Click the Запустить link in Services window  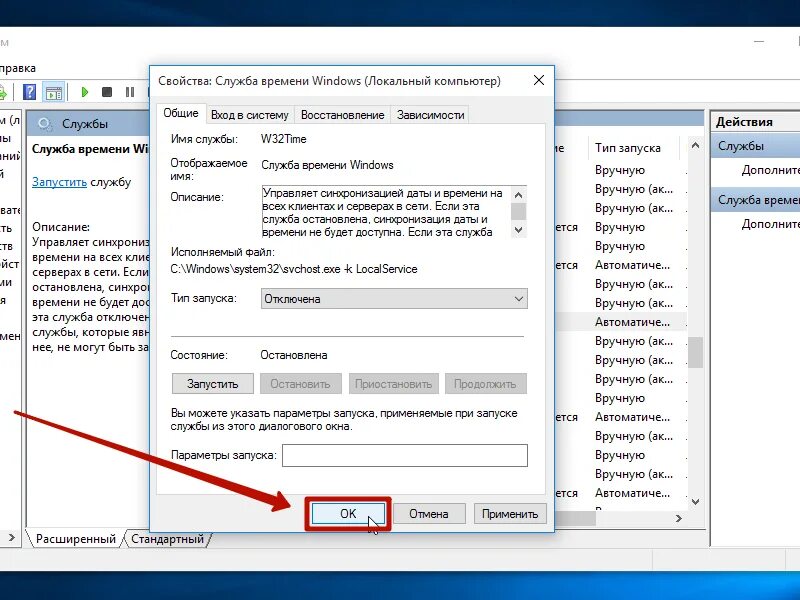(x=59, y=182)
